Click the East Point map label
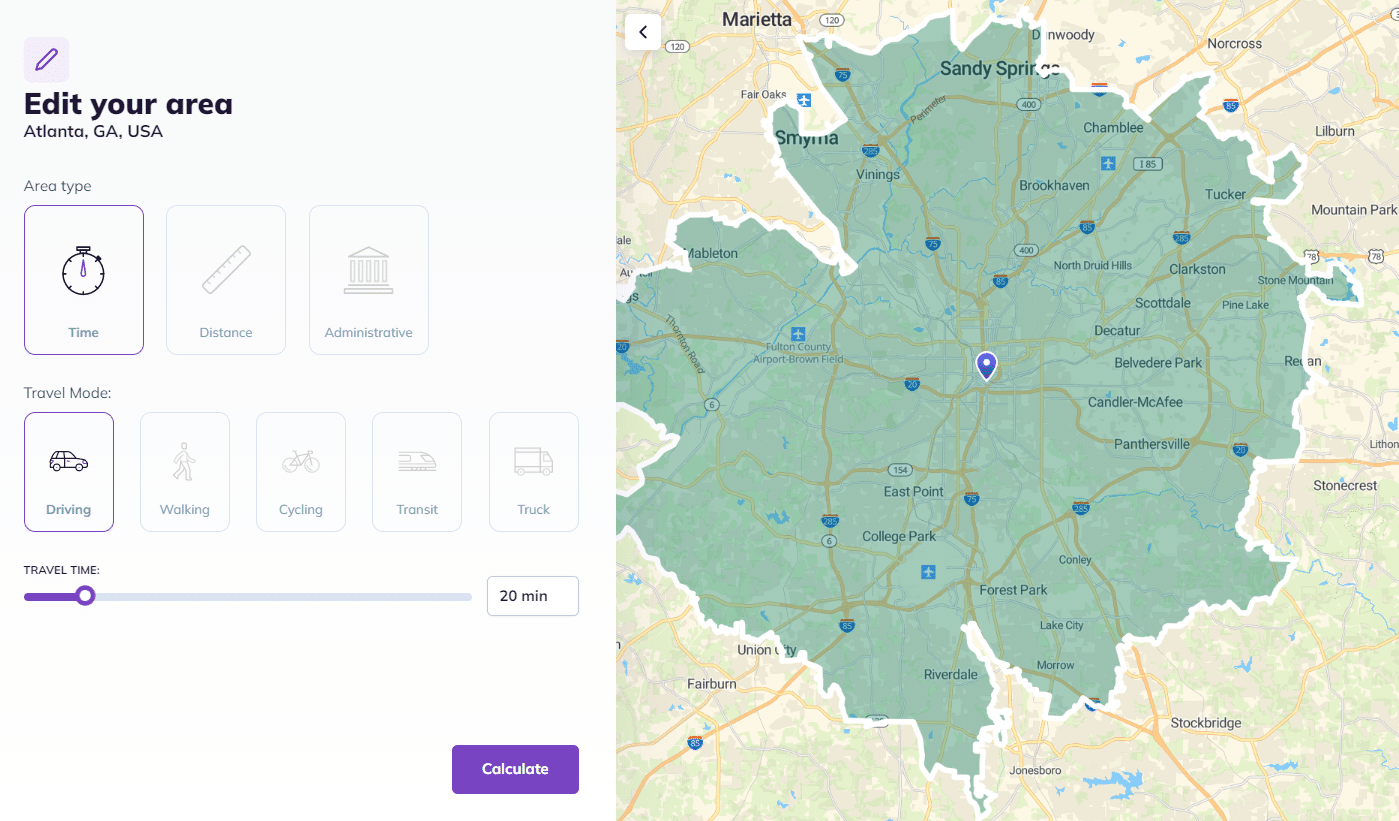This screenshot has width=1399, height=821. point(913,491)
